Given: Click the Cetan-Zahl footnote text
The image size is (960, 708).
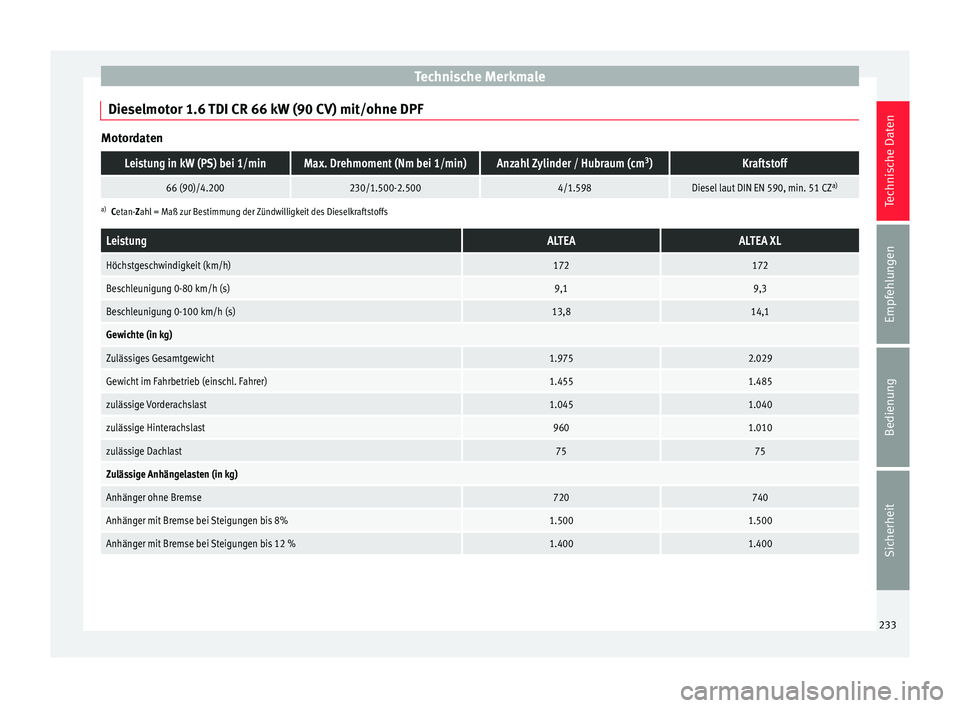Looking at the screenshot, I should click(x=249, y=212).
